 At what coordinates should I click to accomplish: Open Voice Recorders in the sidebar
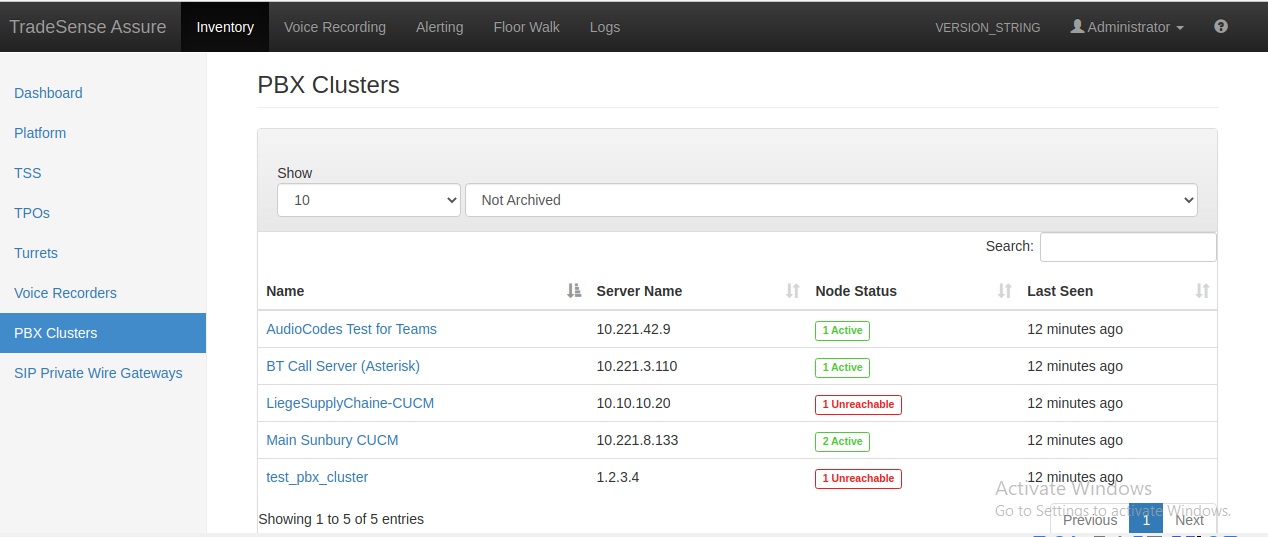click(103, 293)
